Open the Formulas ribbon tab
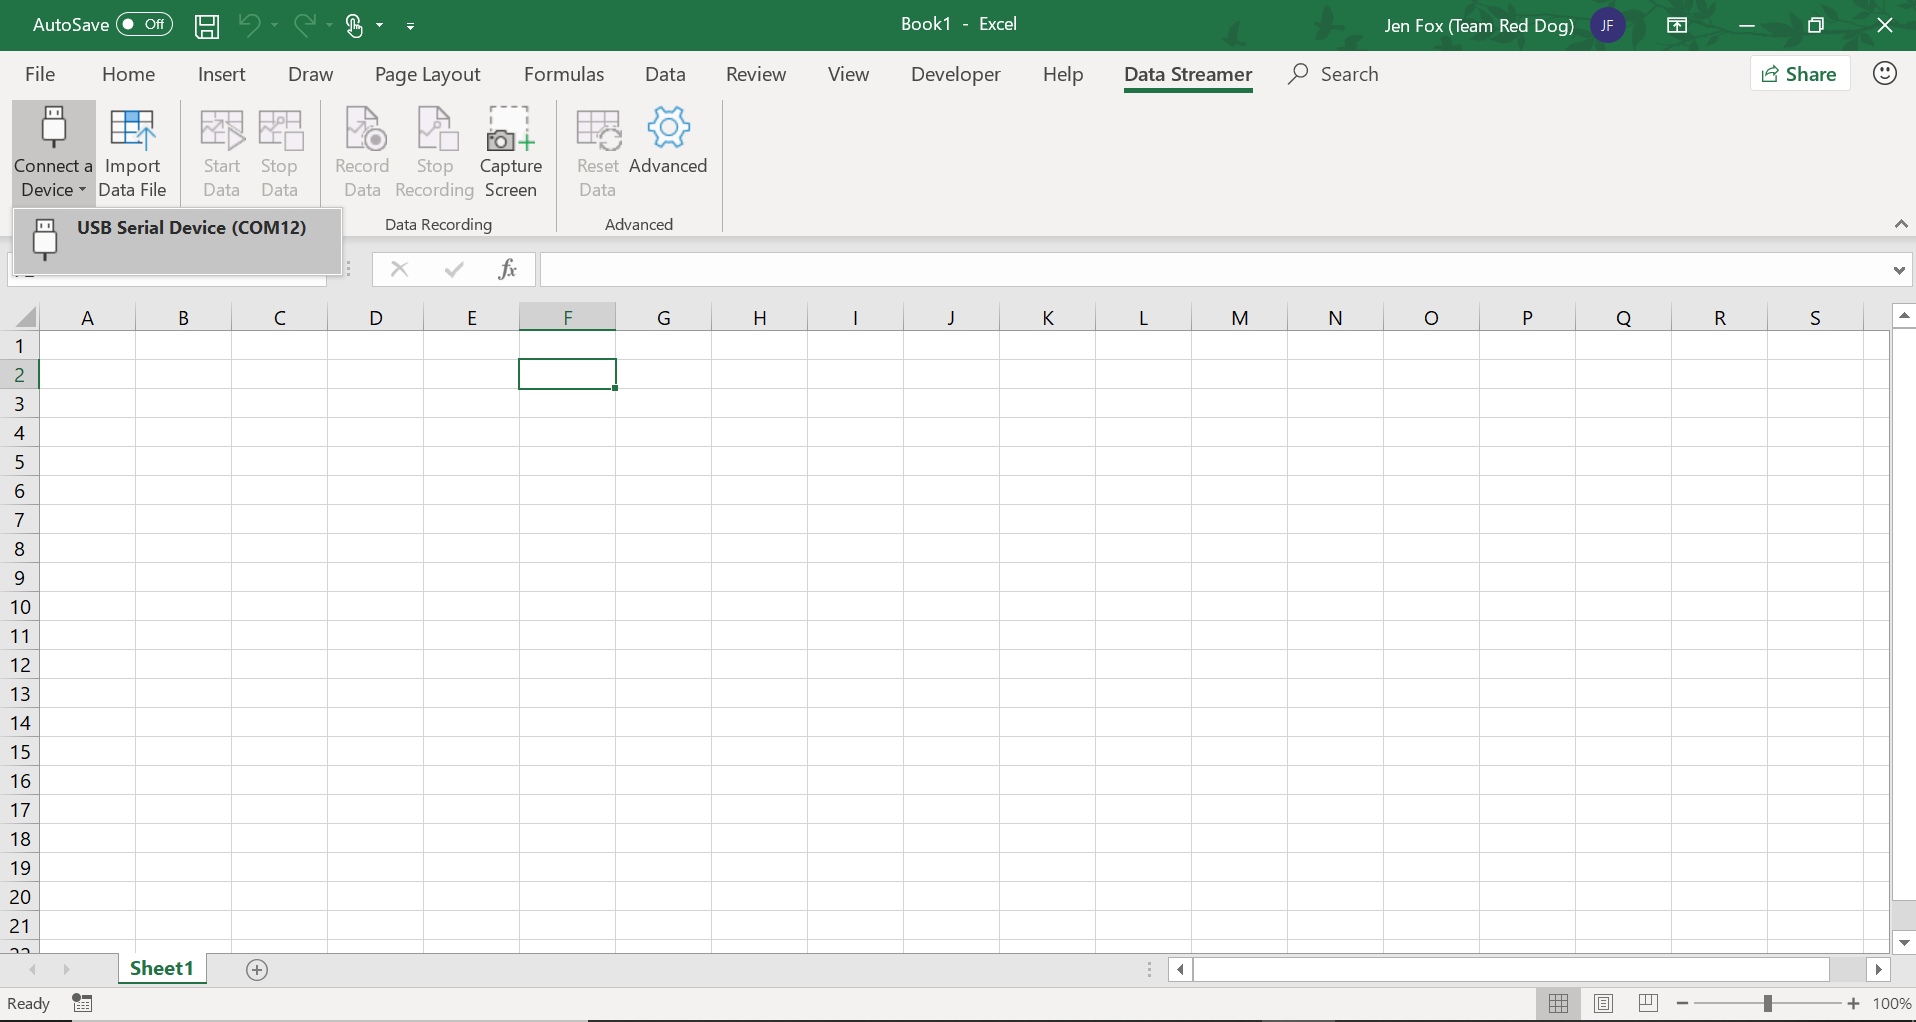 tap(563, 75)
